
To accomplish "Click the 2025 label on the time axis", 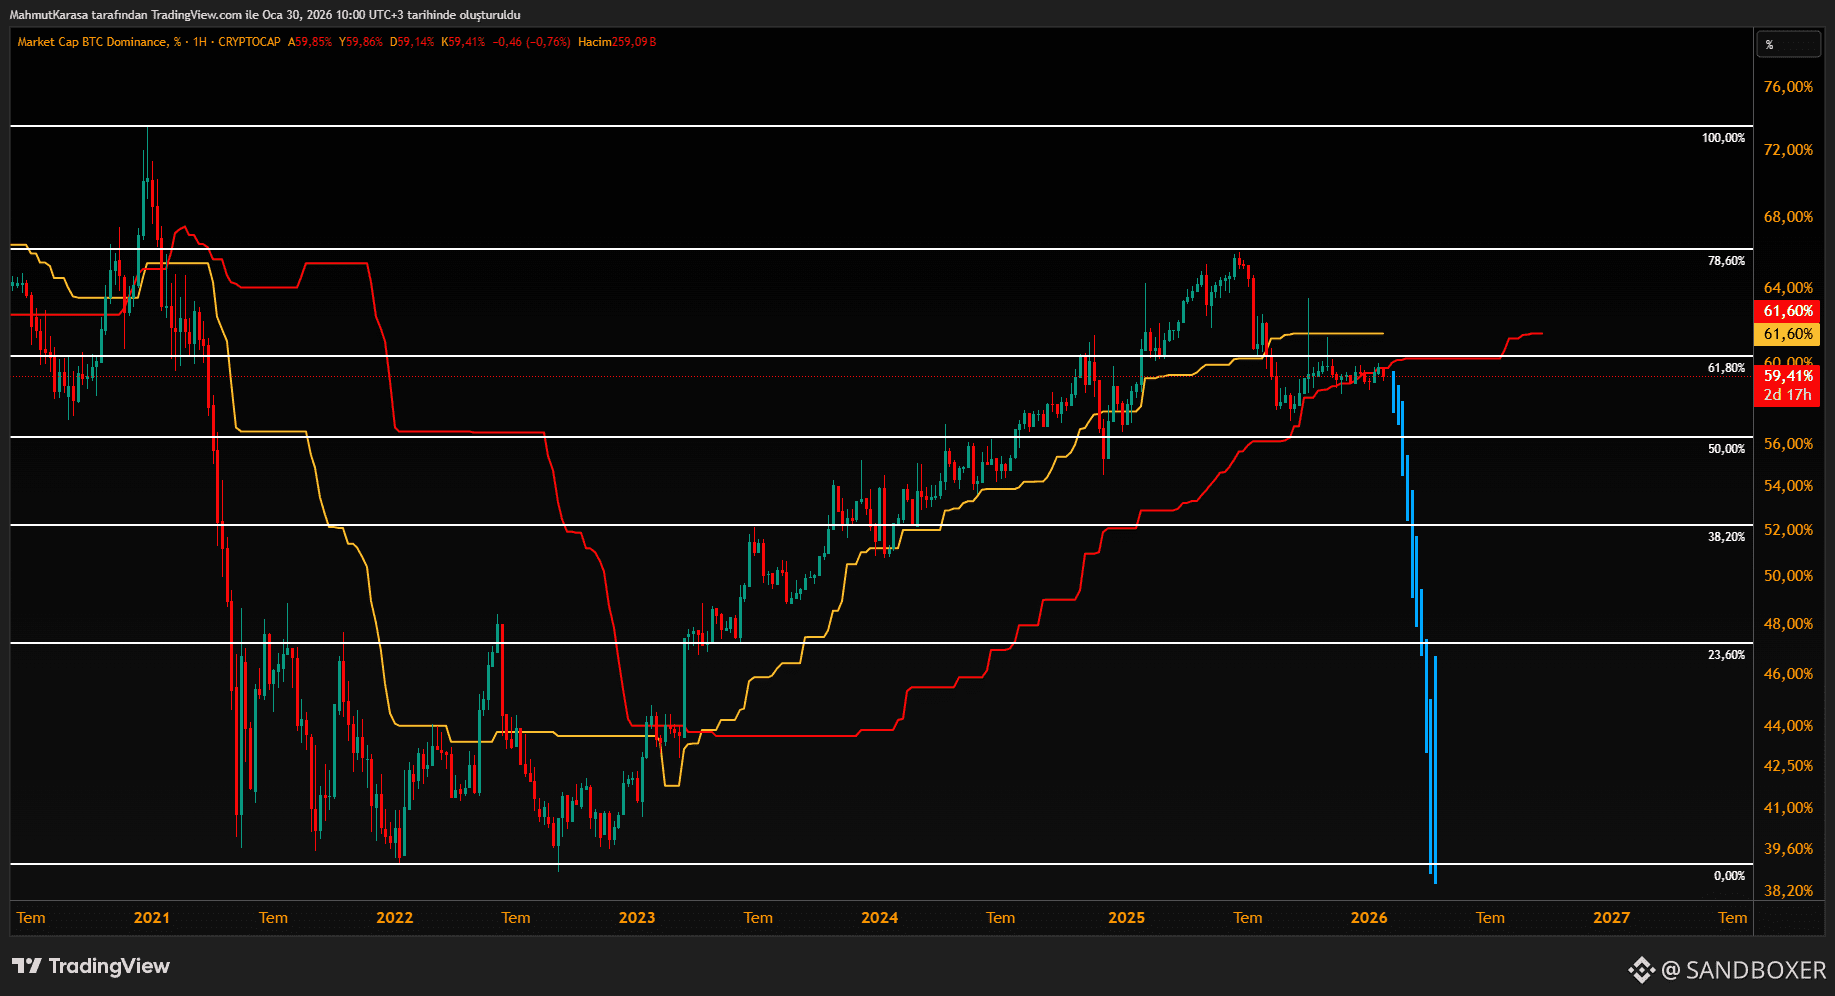I will pos(1126,918).
